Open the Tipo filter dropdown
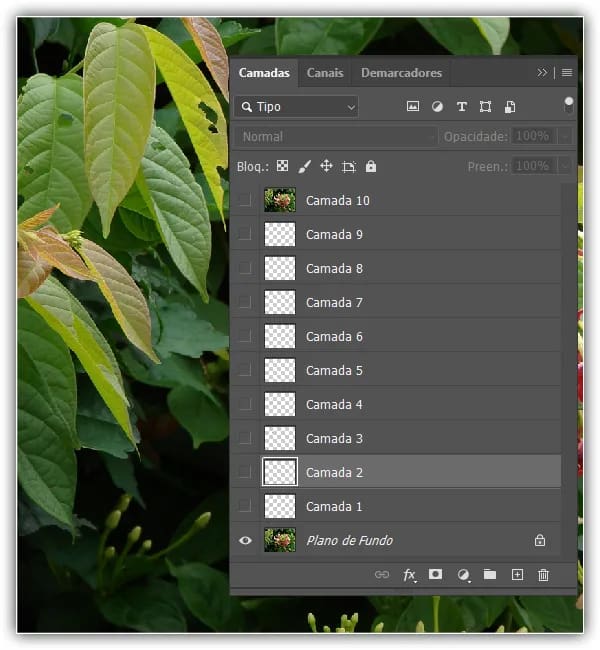Image resolution: width=600 pixels, height=650 pixels. pos(297,106)
